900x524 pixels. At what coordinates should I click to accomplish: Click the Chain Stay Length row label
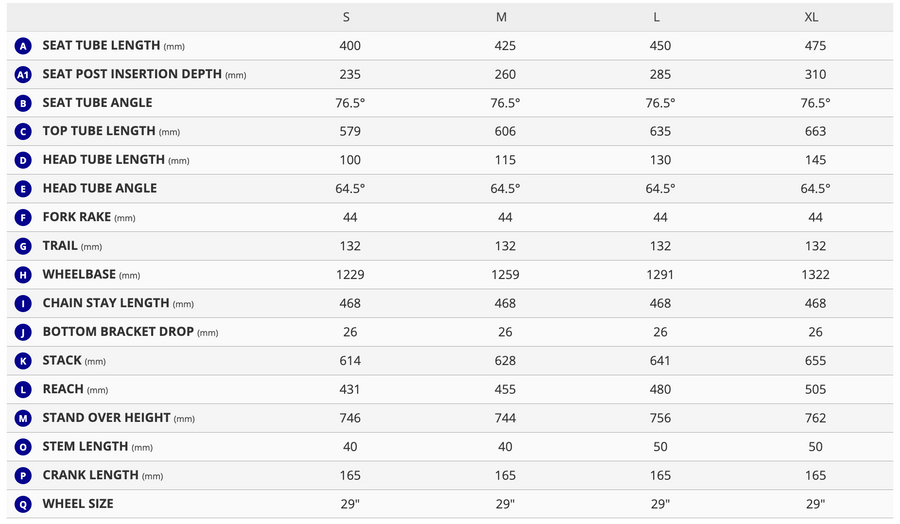pyautogui.click(x=118, y=303)
